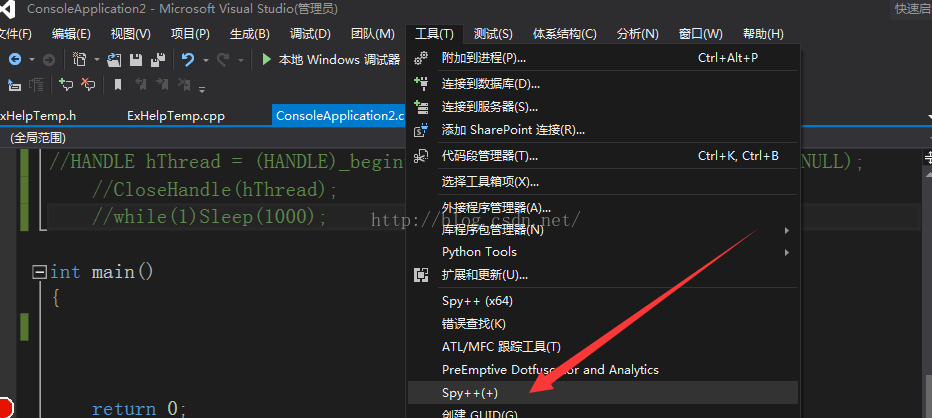Choose PreEmptive Dotfuscator and Analytics entry
This screenshot has height=418, width=932.
point(603,370)
